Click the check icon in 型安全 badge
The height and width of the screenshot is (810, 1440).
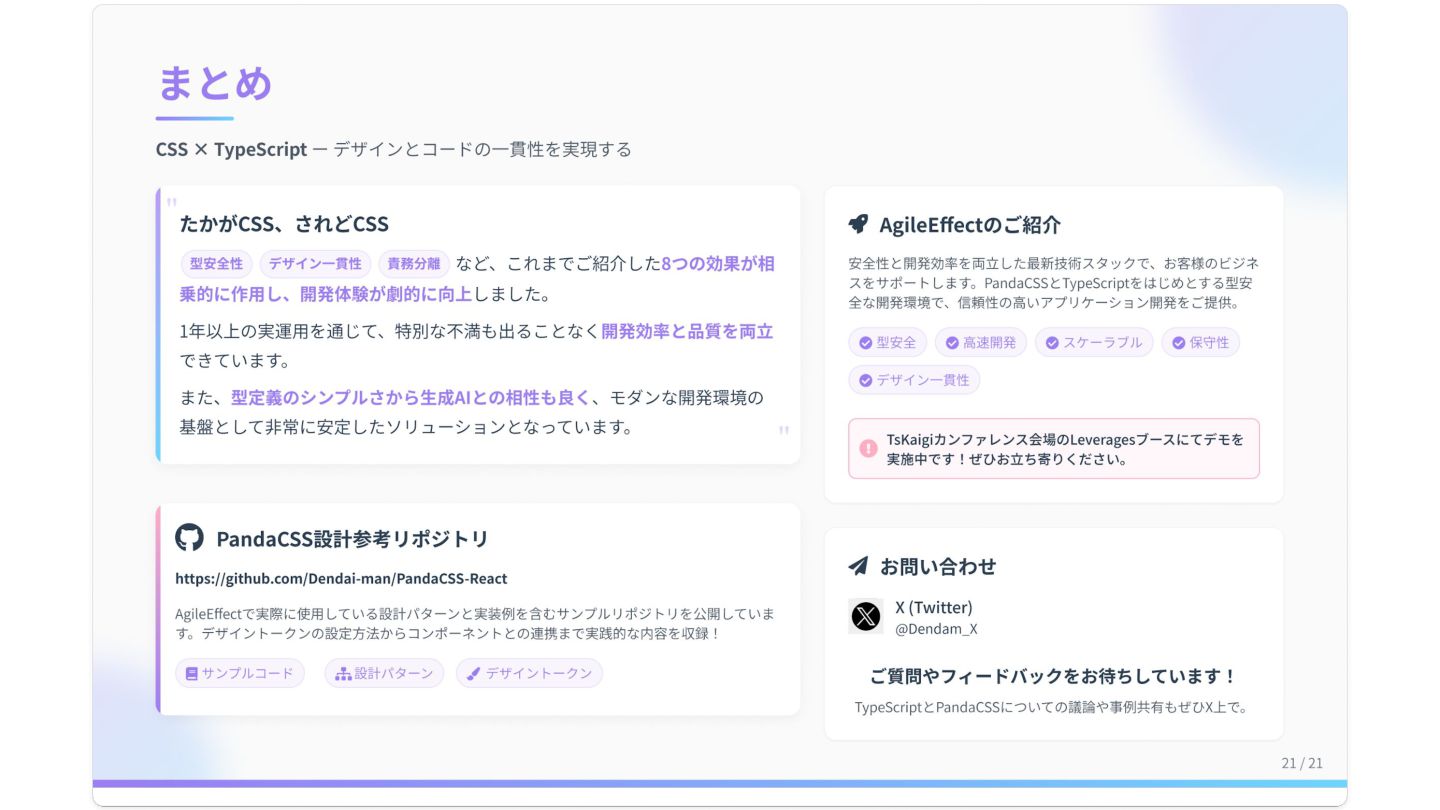click(x=866, y=342)
